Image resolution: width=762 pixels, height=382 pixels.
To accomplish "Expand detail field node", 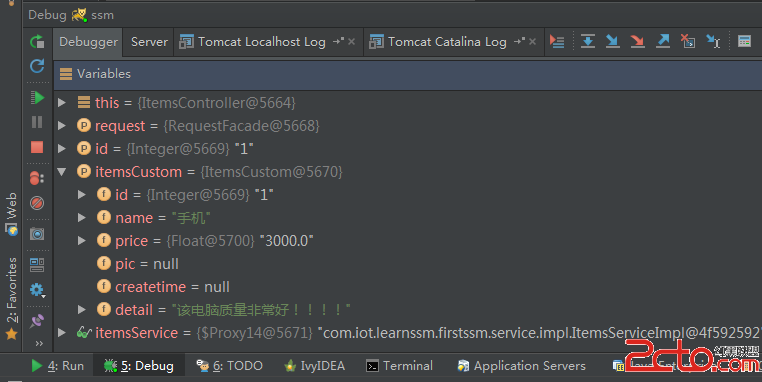I will coord(82,310).
